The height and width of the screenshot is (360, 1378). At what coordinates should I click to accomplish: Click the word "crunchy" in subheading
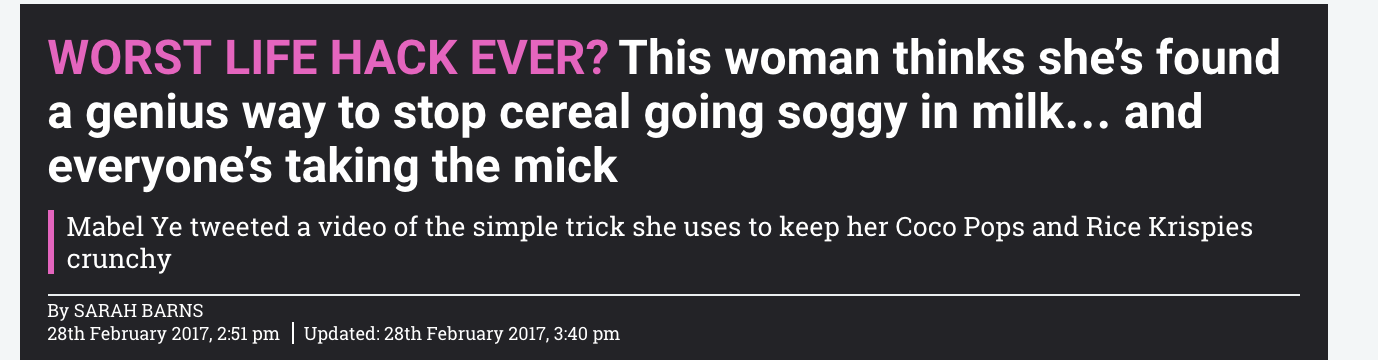(x=119, y=260)
